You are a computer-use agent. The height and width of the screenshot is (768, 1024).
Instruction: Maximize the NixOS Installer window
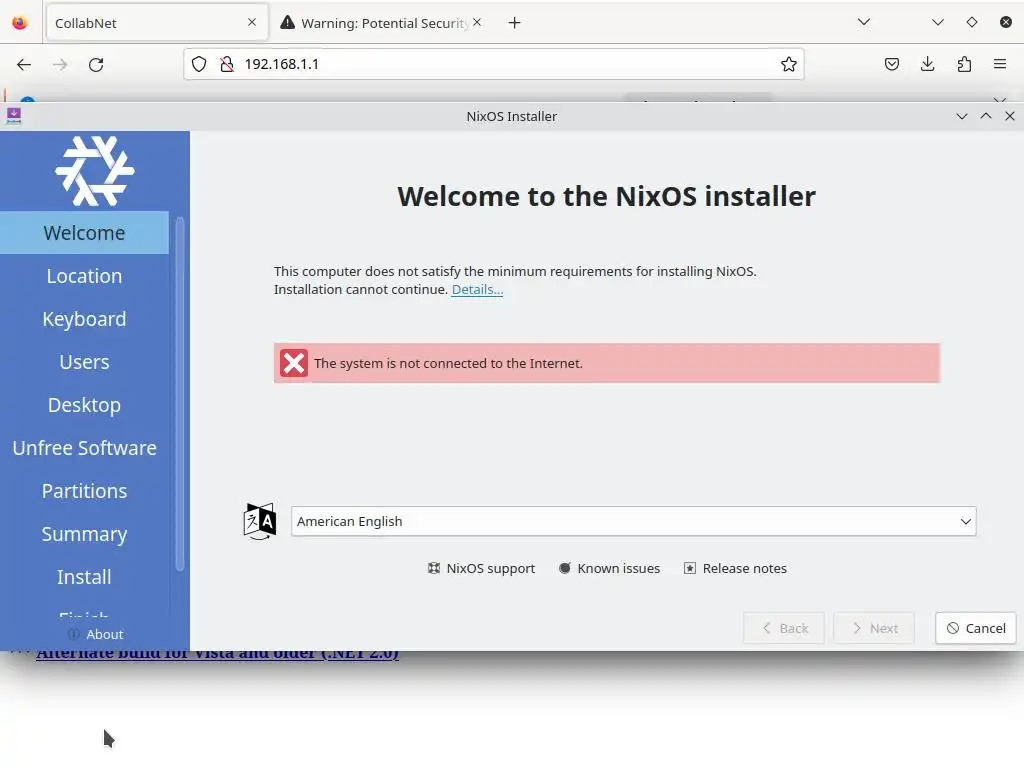[985, 116]
